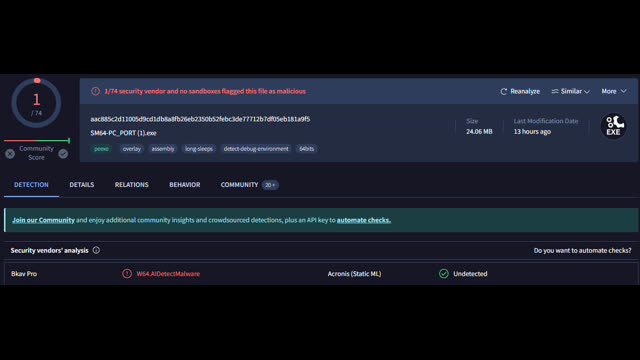Click green check icon beside Undetected

[x=444, y=273]
